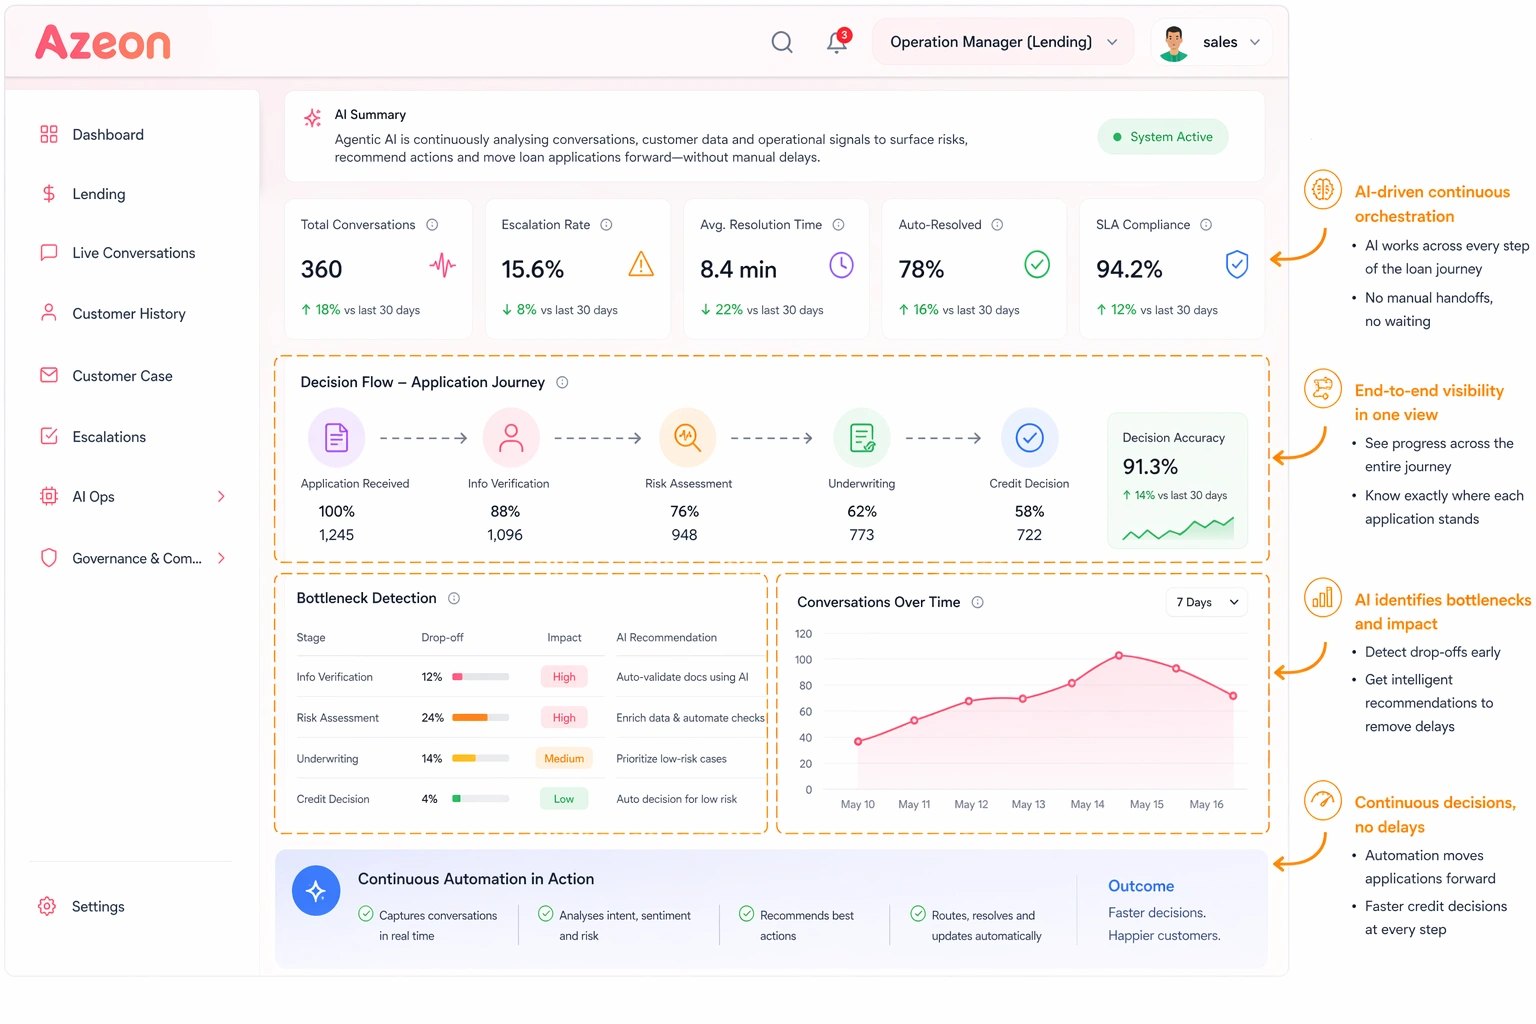Click the Risk Assessment drop-off progress bar
Screen dimensions: 1536x1024
coord(480,717)
